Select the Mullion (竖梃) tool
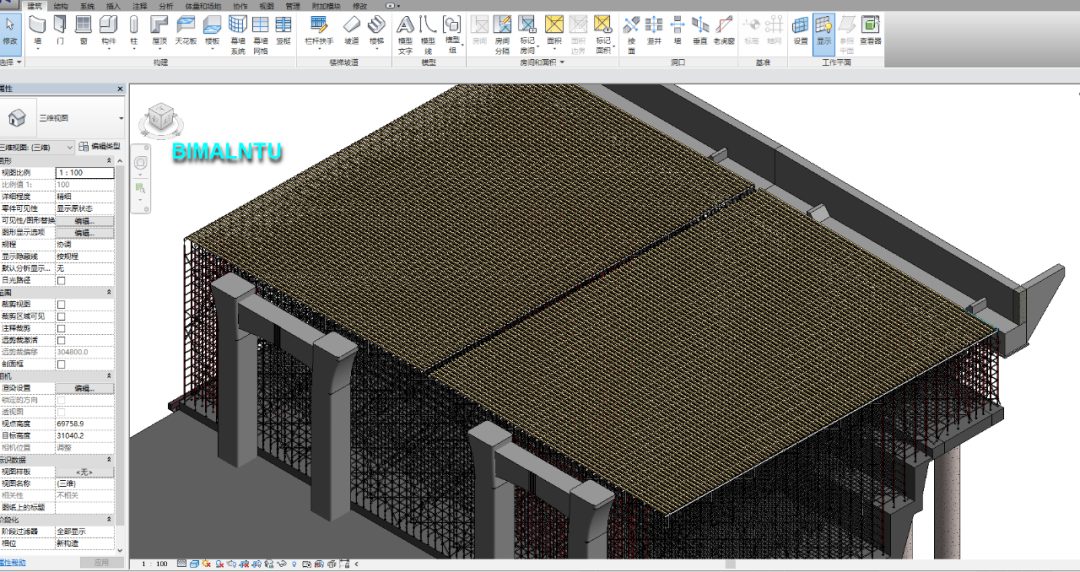 point(283,32)
